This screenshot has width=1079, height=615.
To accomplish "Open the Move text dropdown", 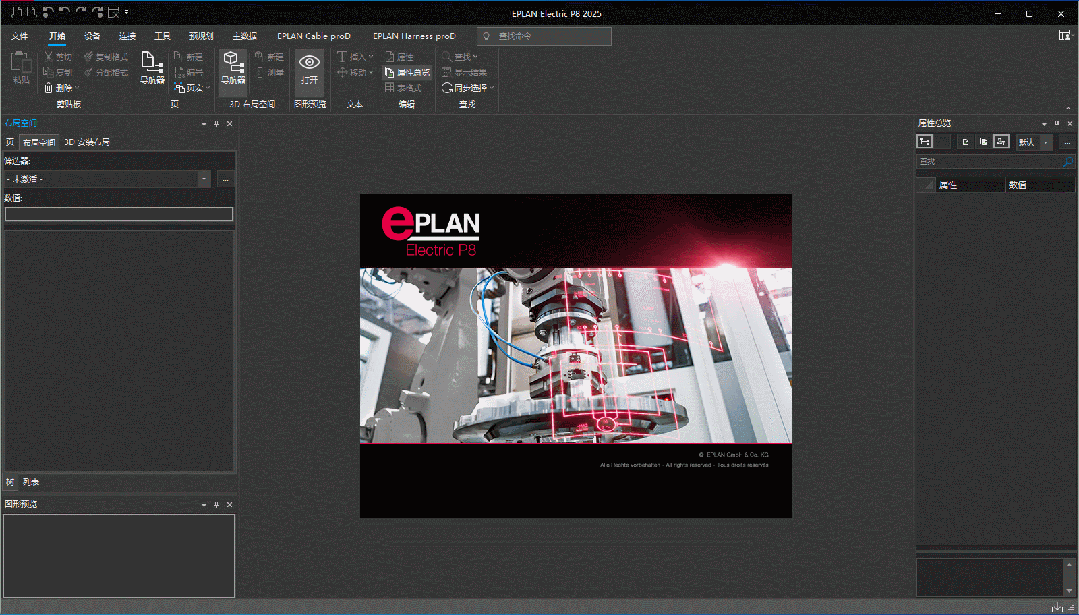I will tap(371, 72).
